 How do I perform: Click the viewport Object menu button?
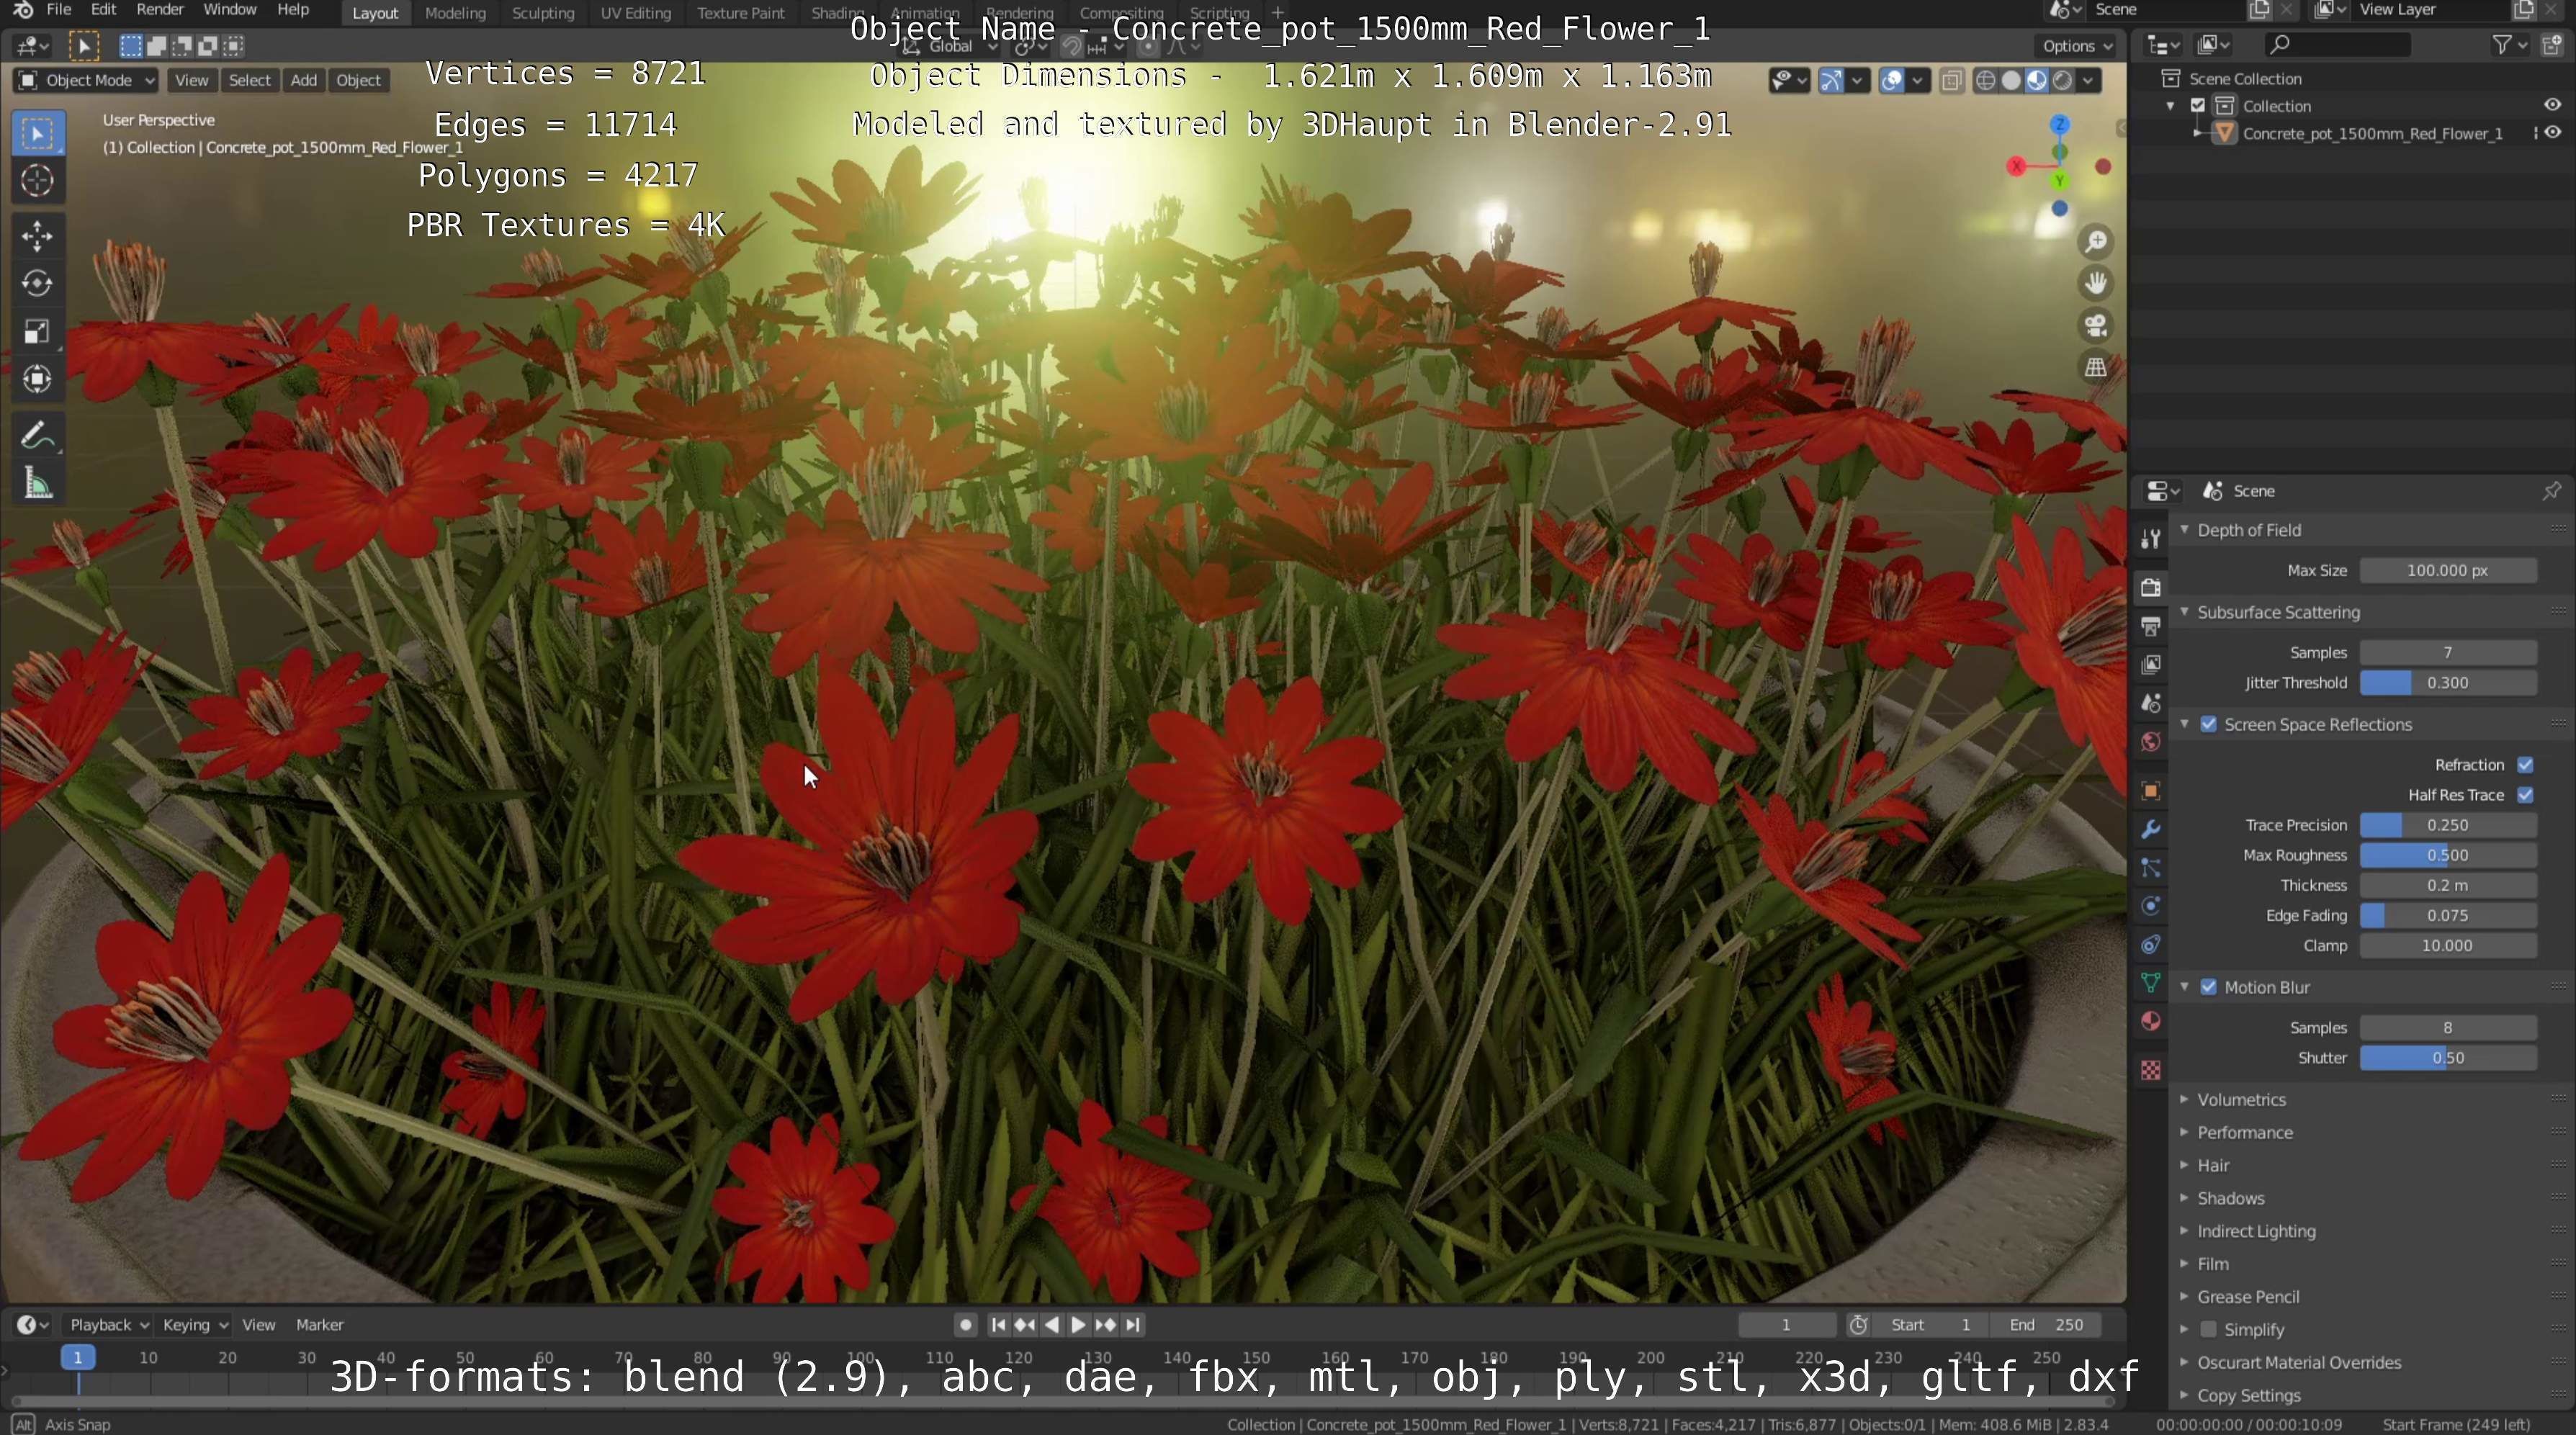click(x=358, y=81)
